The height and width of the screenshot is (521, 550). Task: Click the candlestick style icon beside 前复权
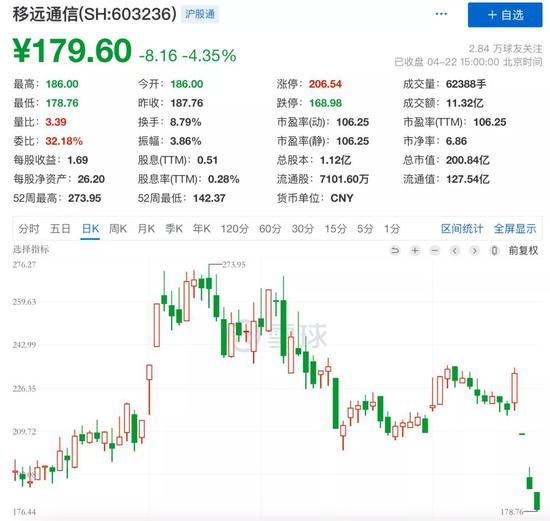[494, 251]
